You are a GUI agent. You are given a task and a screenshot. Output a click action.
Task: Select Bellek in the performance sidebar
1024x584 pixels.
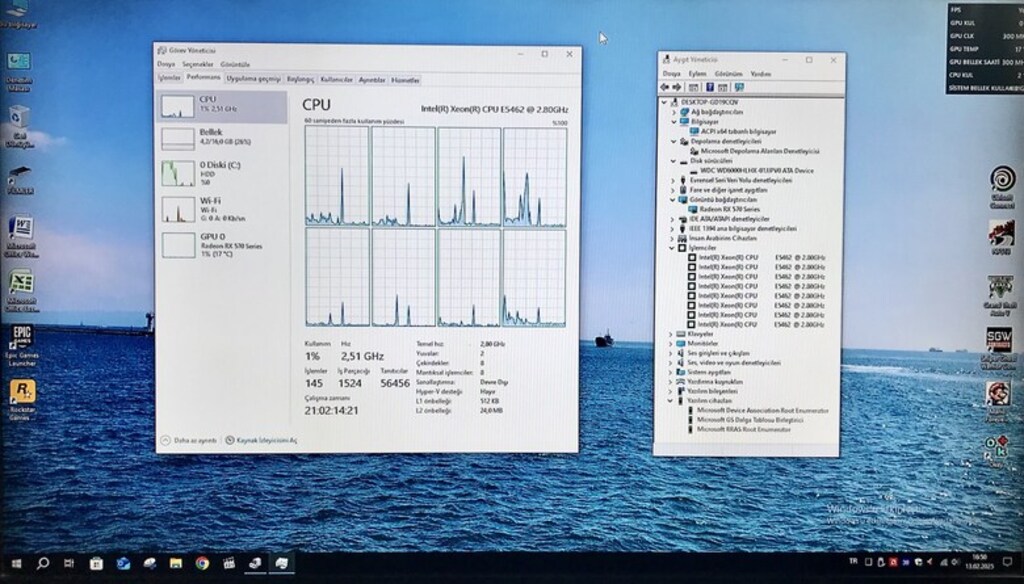click(222, 138)
